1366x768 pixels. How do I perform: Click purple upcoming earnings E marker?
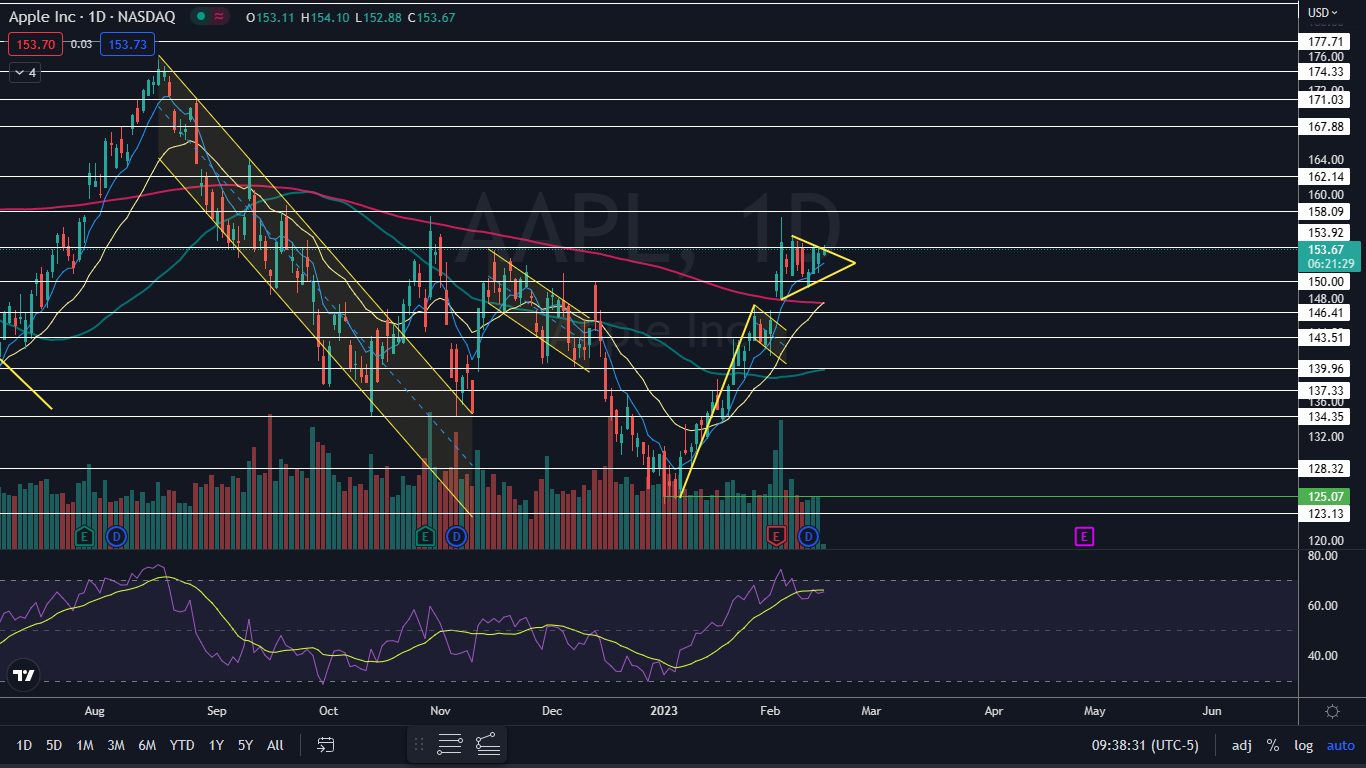click(1085, 537)
